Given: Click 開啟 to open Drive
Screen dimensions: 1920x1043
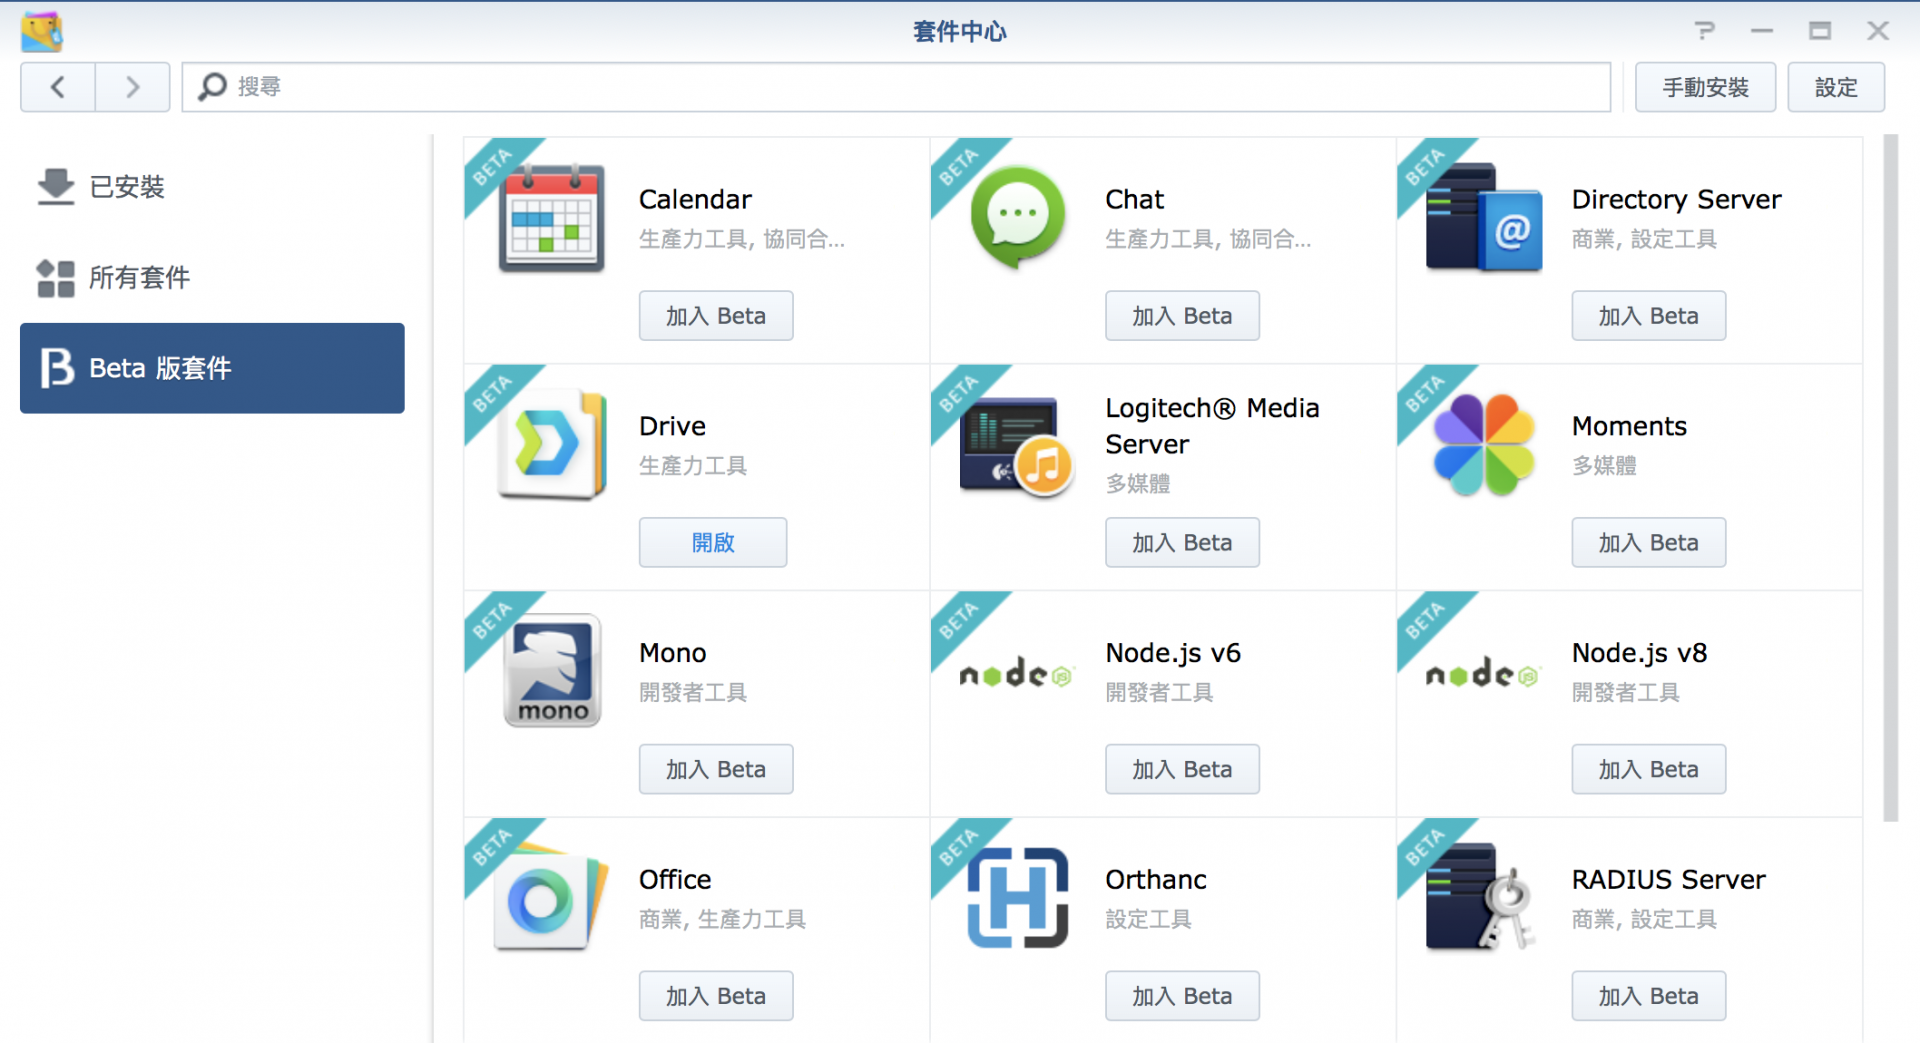Looking at the screenshot, I should click(x=712, y=543).
